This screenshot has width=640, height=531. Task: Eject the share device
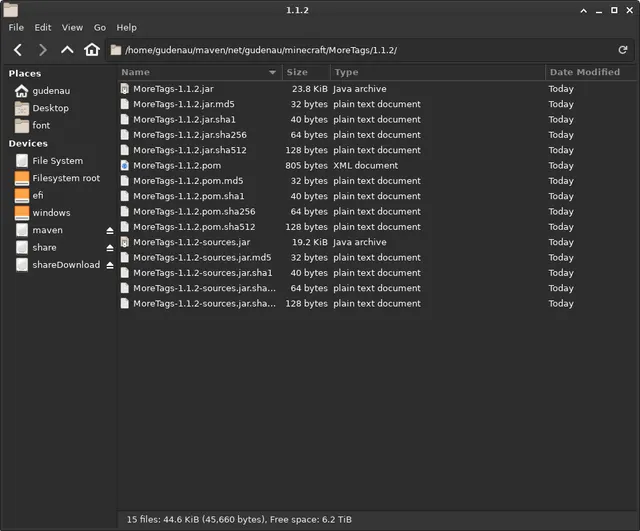click(x=110, y=248)
